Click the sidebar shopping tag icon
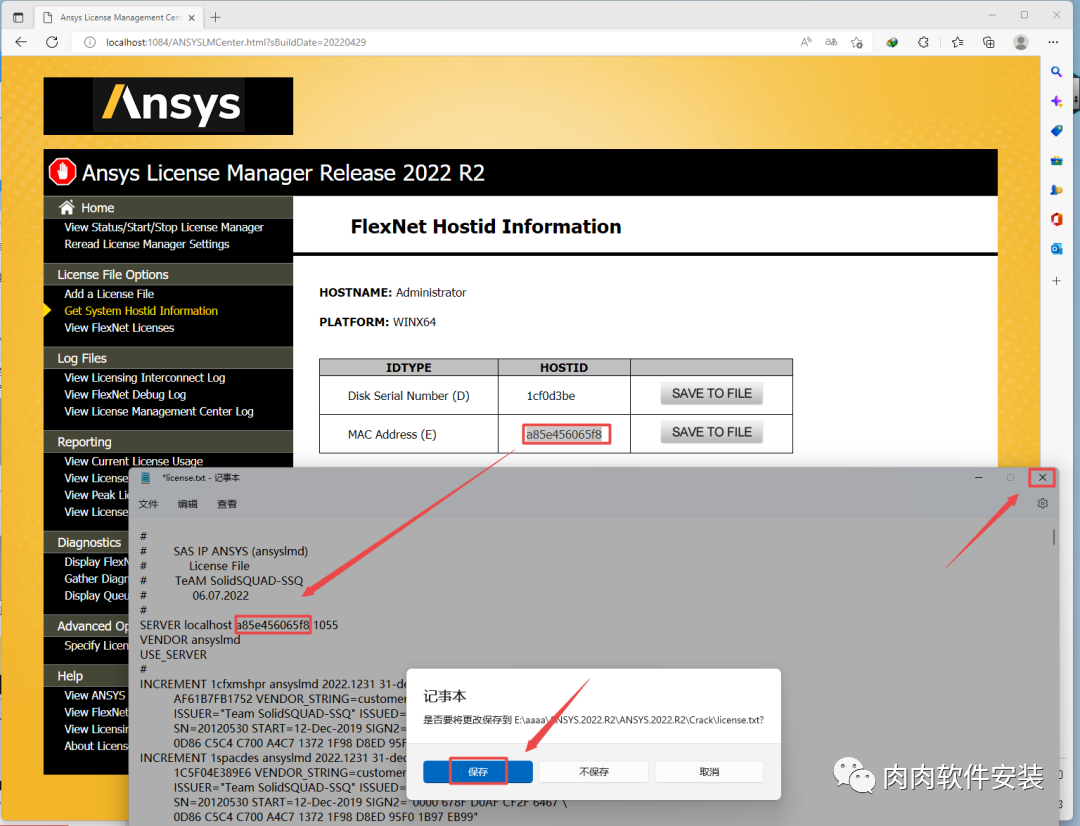The height and width of the screenshot is (826, 1080). 1057,131
